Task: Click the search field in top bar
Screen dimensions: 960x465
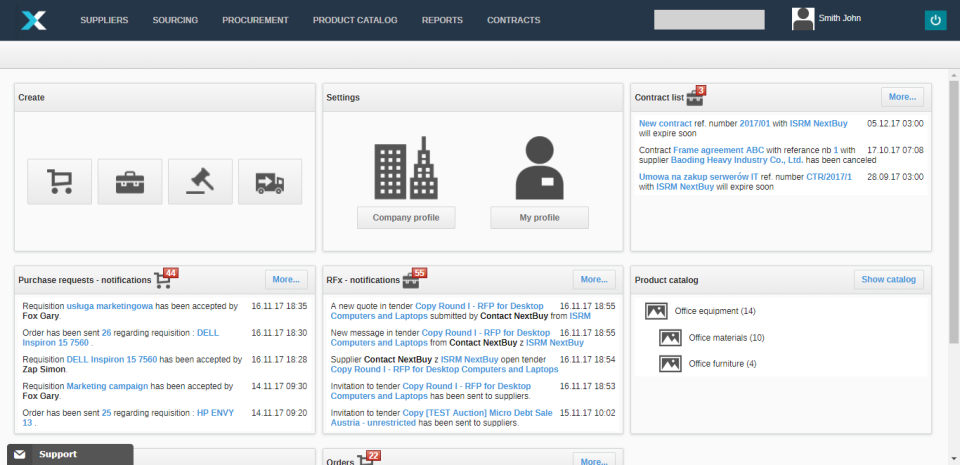Action: coord(709,20)
